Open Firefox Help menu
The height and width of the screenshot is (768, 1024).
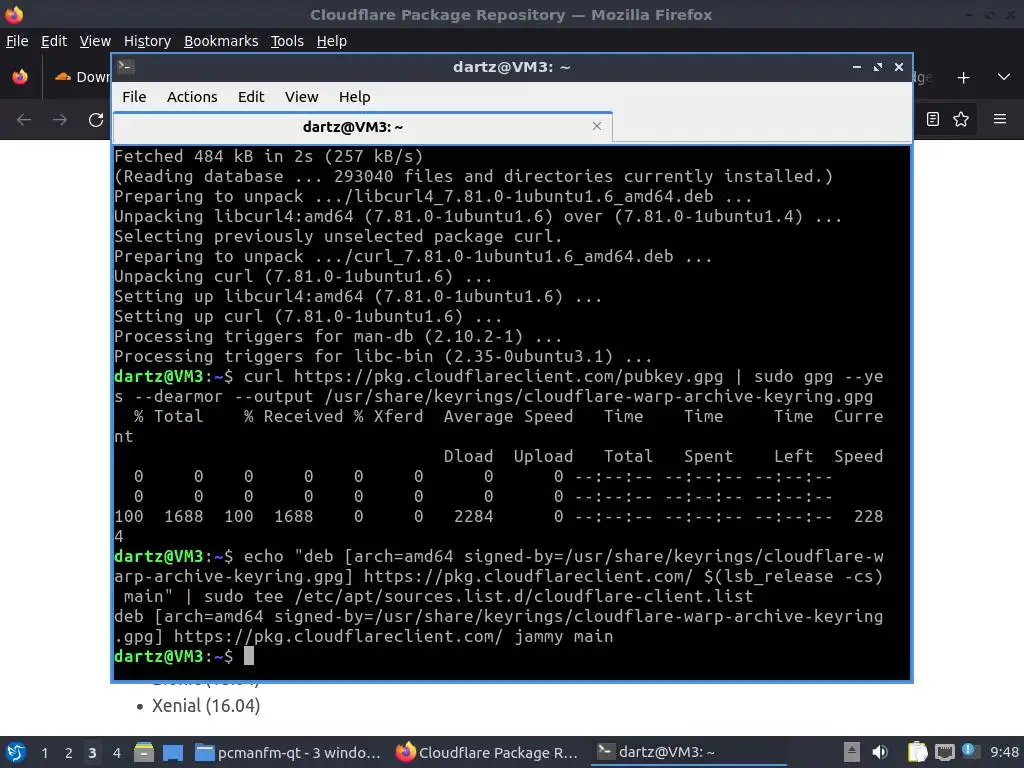332,41
